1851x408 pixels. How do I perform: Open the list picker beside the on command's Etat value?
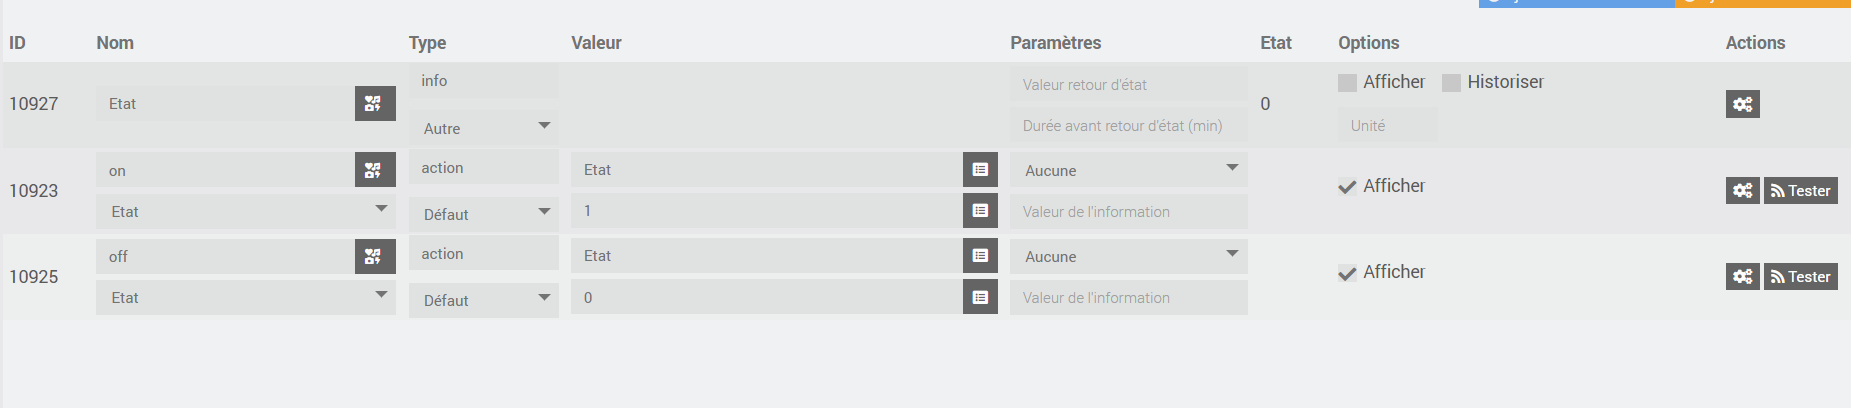tap(980, 170)
